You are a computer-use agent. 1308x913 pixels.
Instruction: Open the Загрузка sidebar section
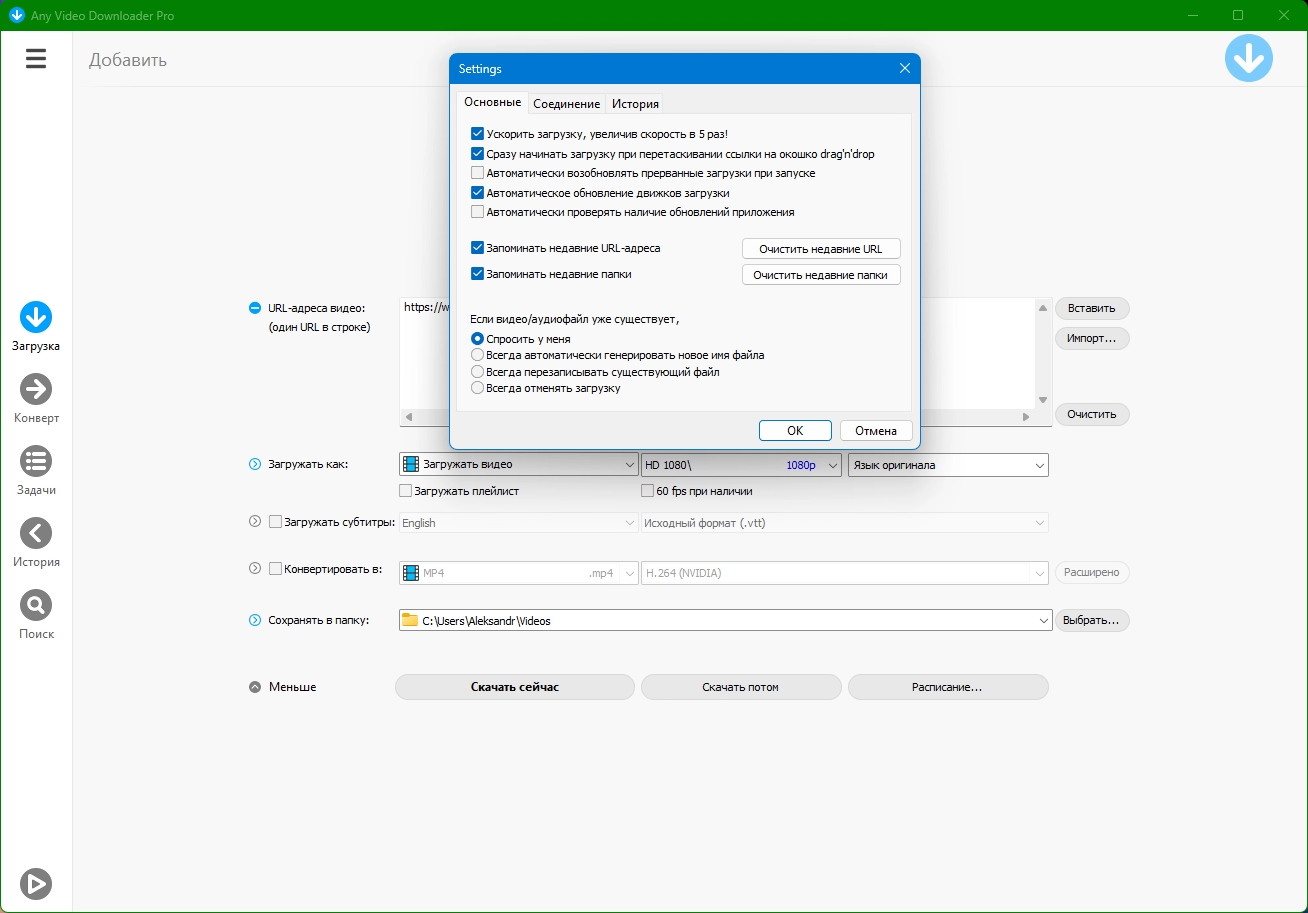(x=36, y=328)
